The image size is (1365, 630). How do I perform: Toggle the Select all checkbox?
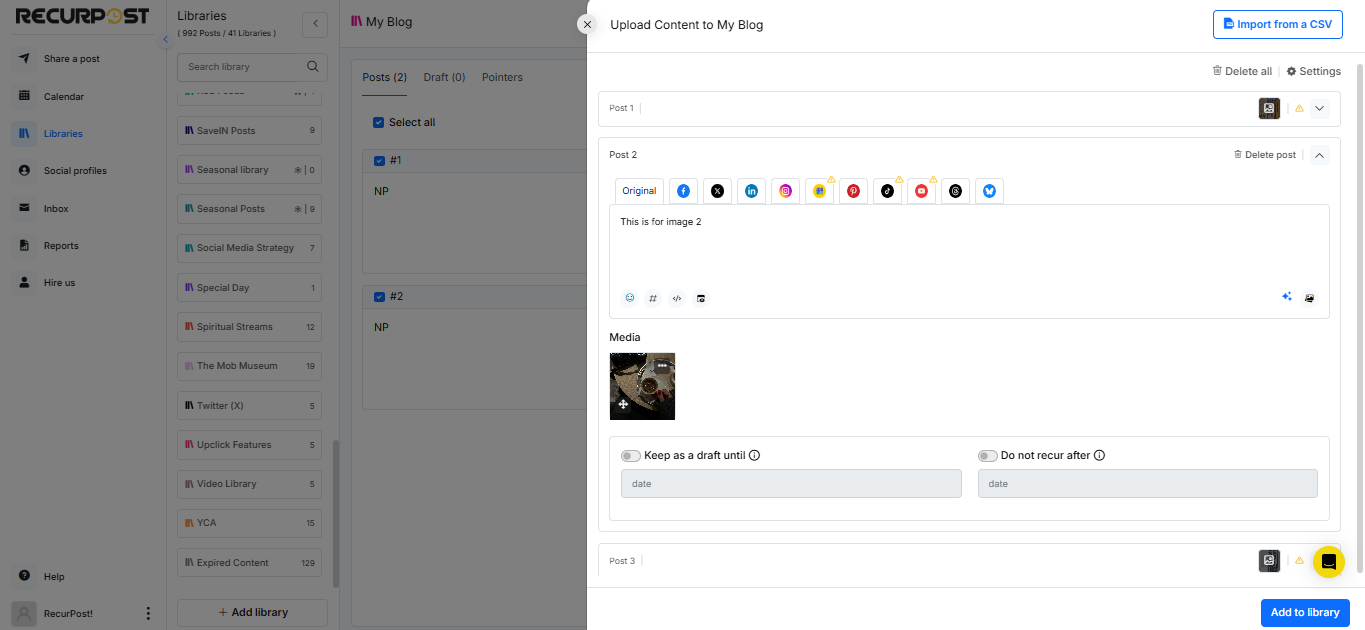point(378,123)
